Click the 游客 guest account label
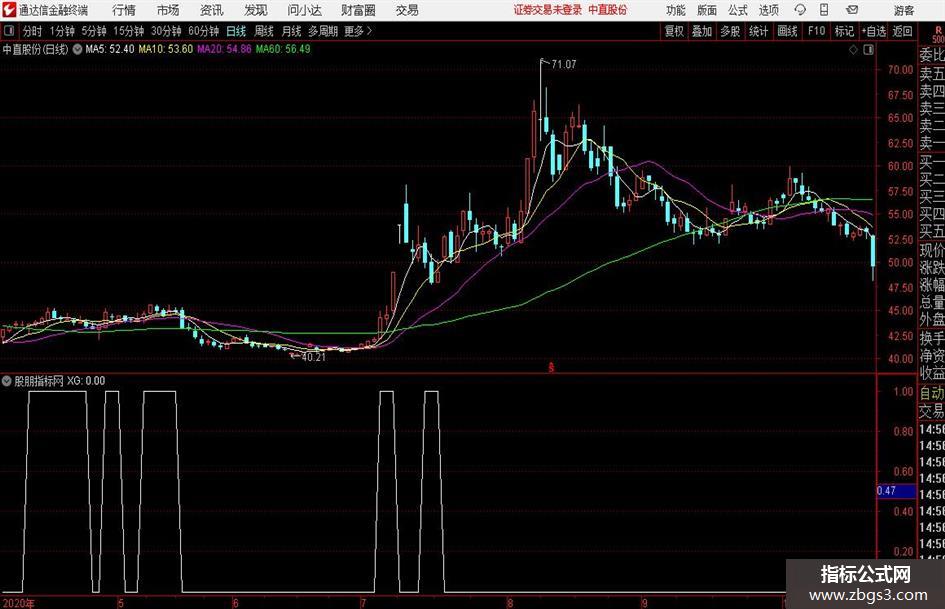The height and width of the screenshot is (609, 945). pyautogui.click(x=903, y=10)
